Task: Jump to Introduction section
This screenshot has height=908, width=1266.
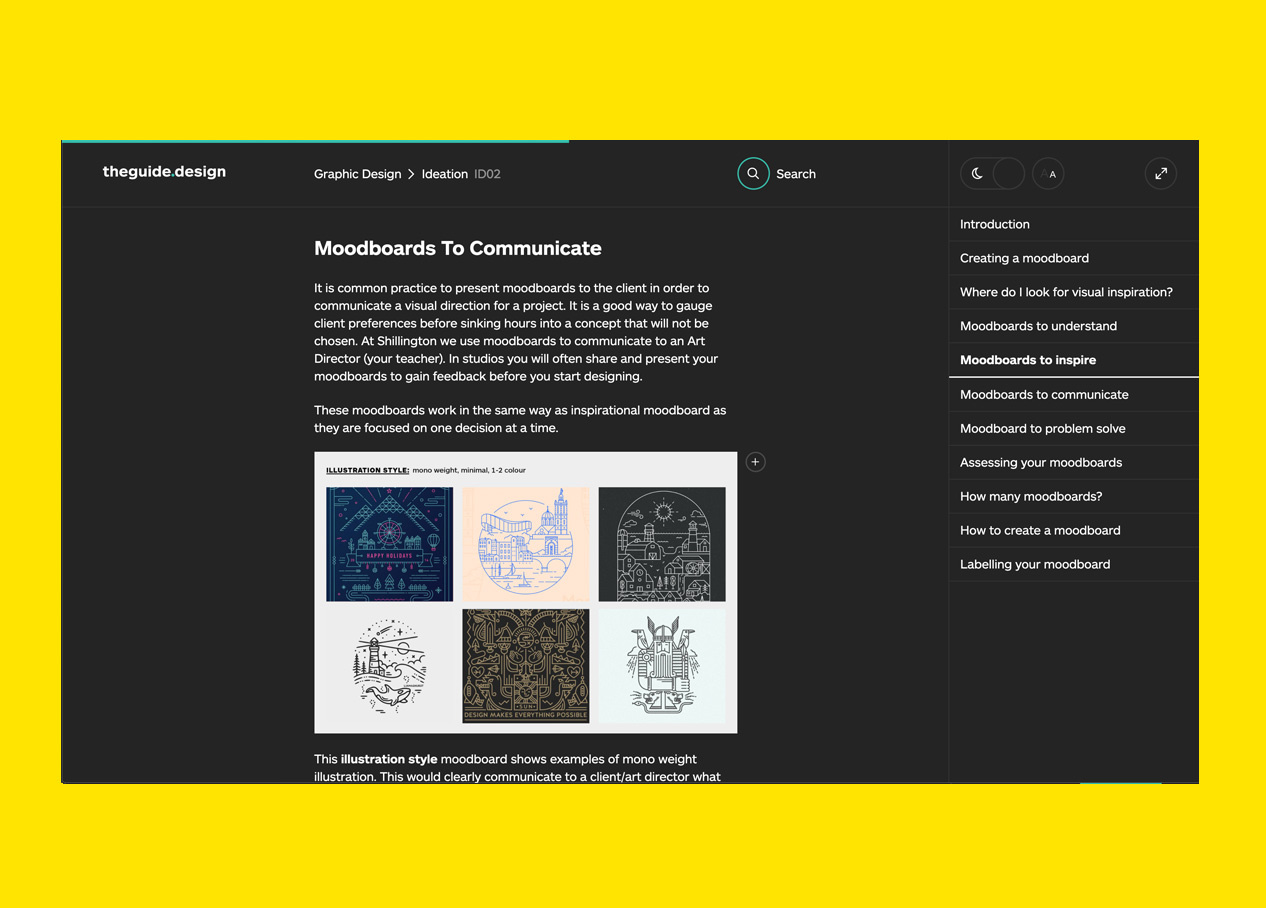Action: (994, 224)
